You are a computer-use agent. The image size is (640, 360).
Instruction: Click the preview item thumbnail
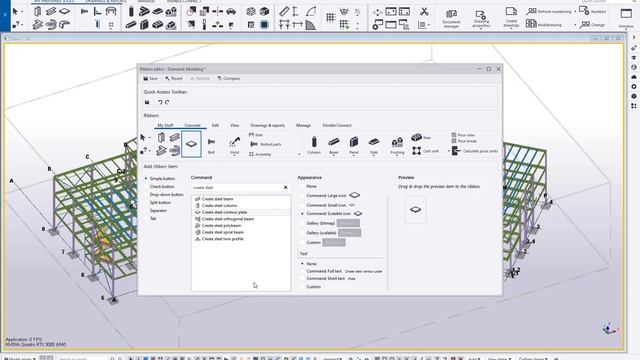(x=416, y=209)
